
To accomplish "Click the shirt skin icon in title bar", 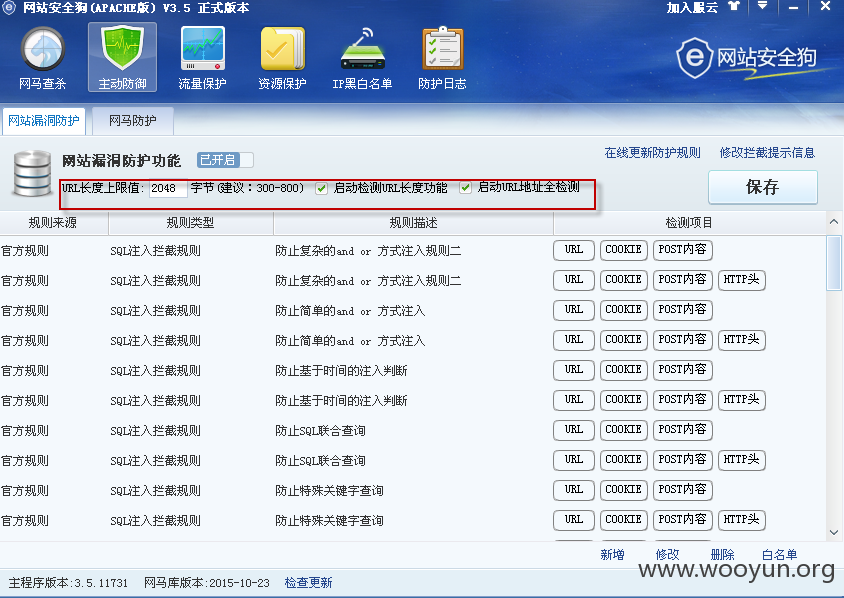I will [734, 6].
